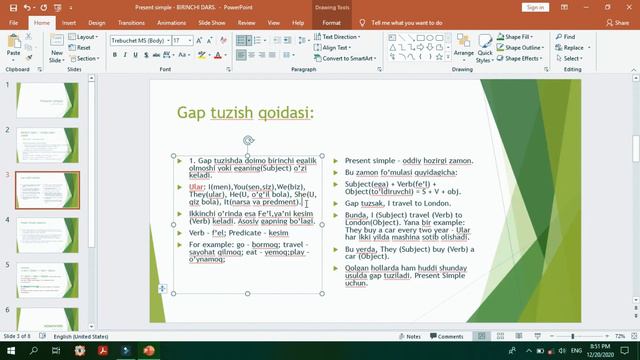Viewport: 640px width, 360px height.
Task: Fit slide to current window icon
Action: (x=634, y=336)
